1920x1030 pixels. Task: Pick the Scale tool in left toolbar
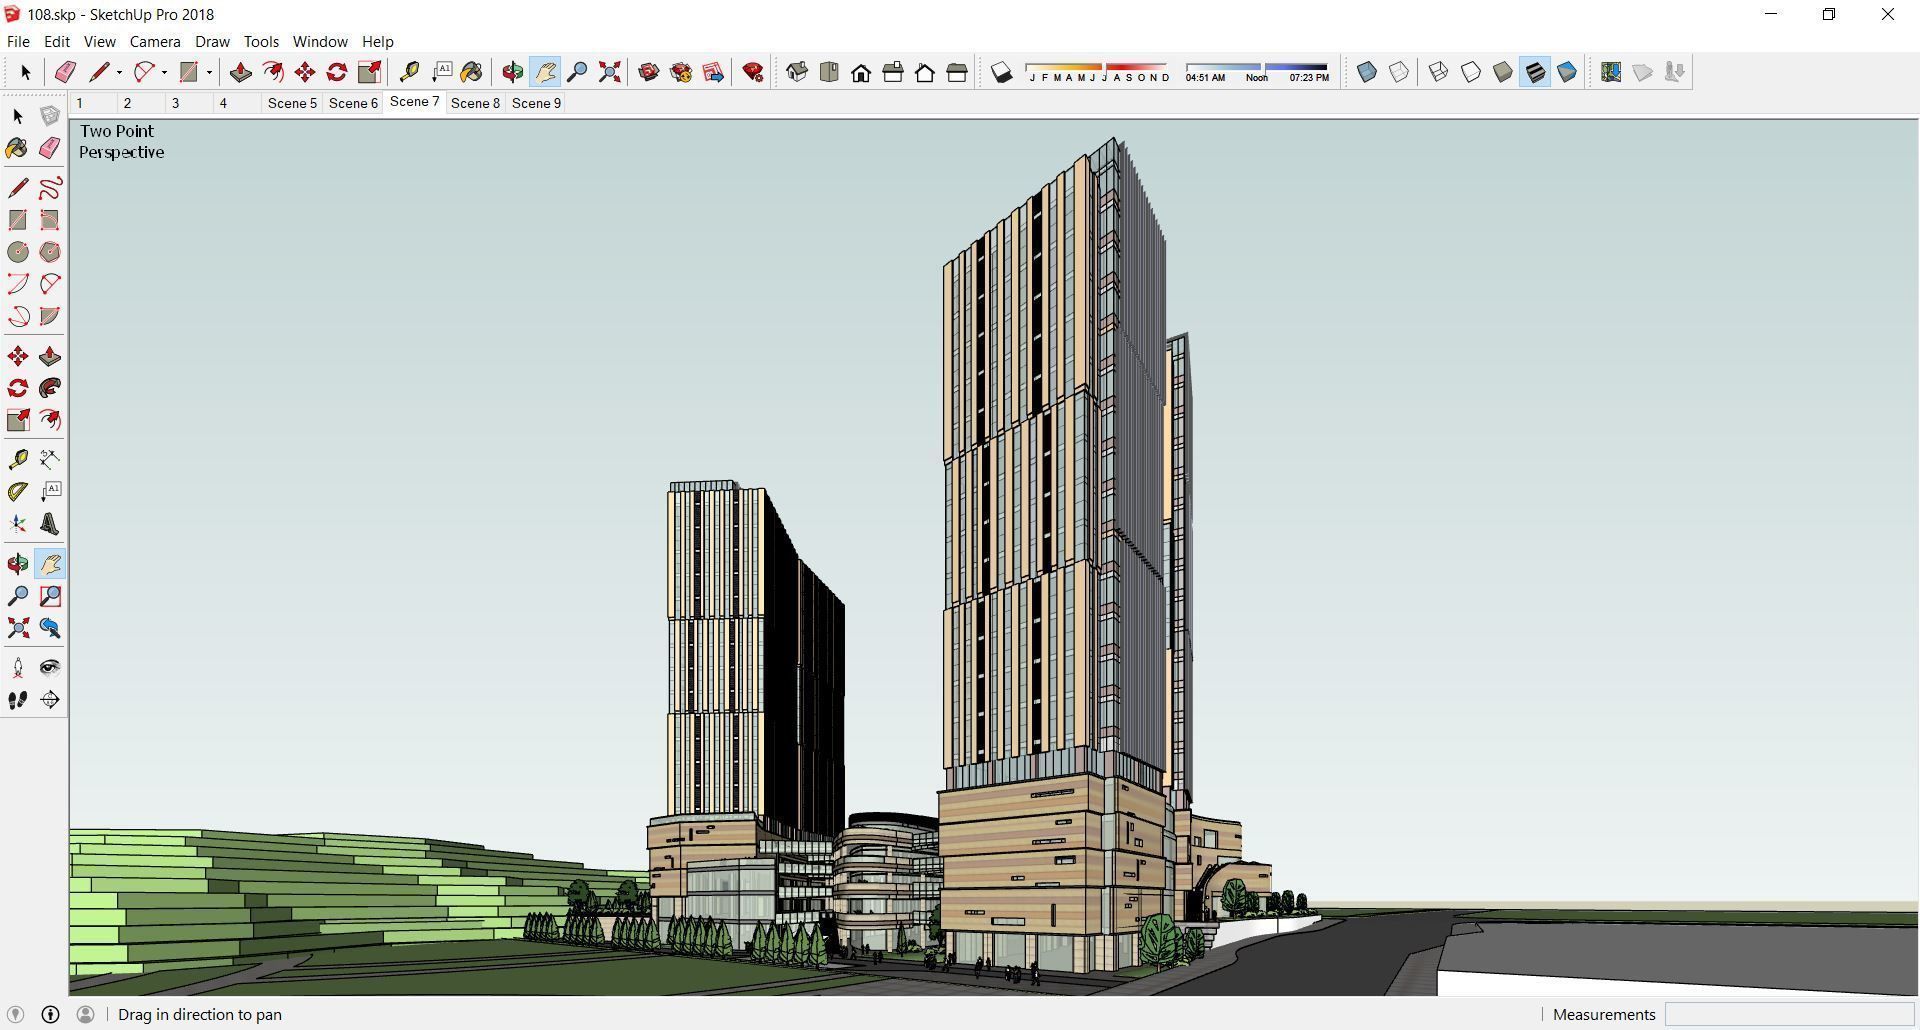(18, 420)
